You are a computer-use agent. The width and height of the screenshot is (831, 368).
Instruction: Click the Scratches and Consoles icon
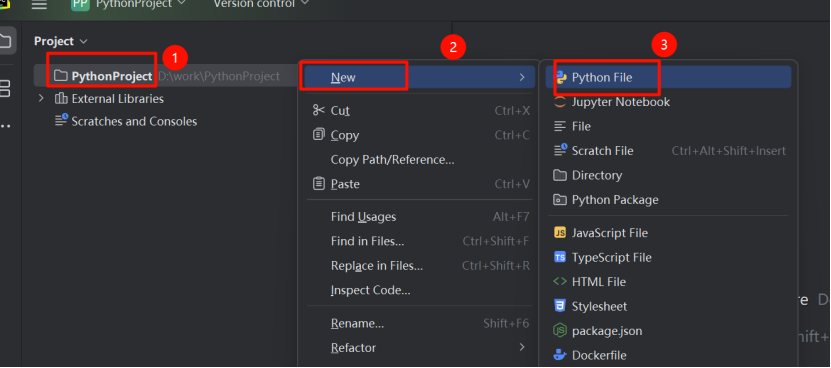point(61,120)
